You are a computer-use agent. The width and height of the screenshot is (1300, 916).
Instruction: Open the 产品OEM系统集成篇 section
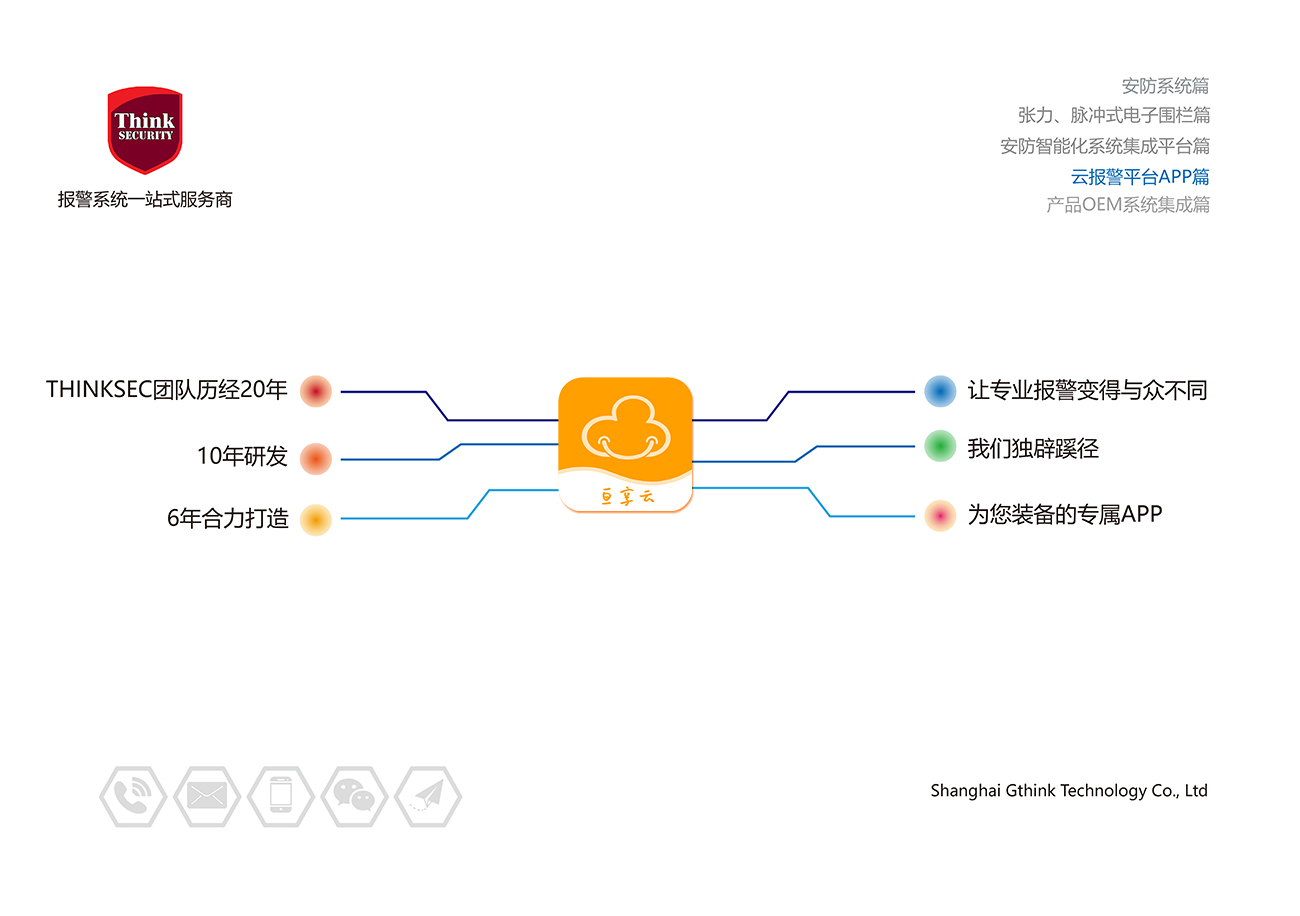[1128, 205]
